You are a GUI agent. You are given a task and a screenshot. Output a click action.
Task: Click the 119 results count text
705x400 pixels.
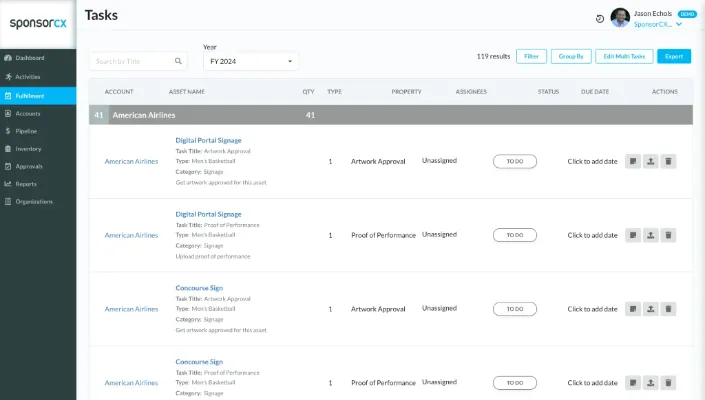click(493, 56)
